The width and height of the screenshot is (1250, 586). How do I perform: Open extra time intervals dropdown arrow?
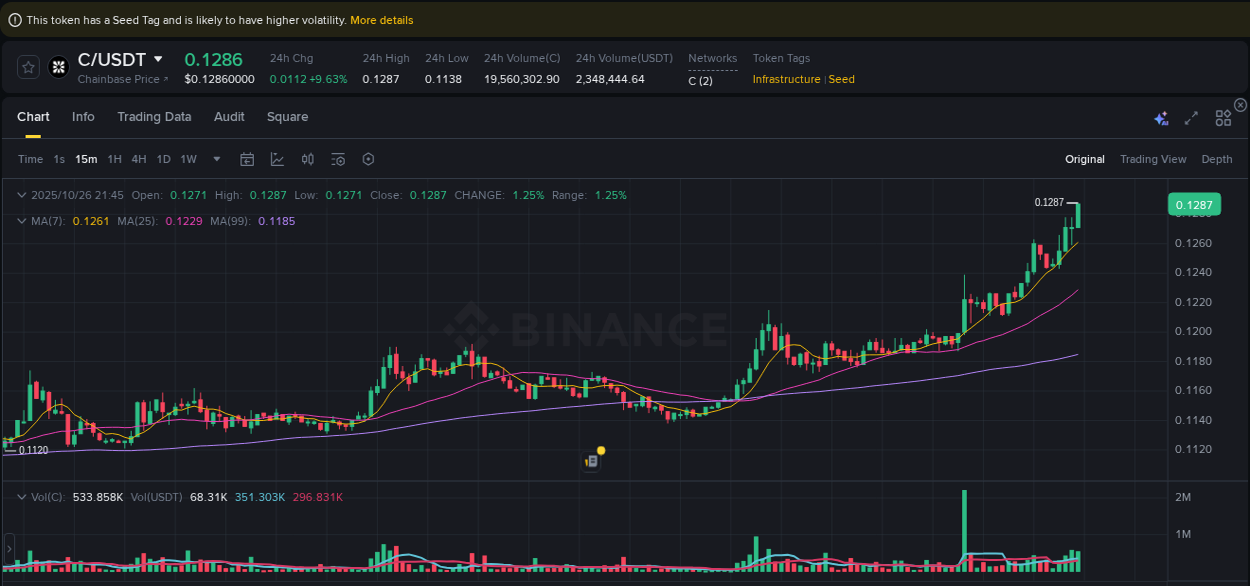(216, 159)
